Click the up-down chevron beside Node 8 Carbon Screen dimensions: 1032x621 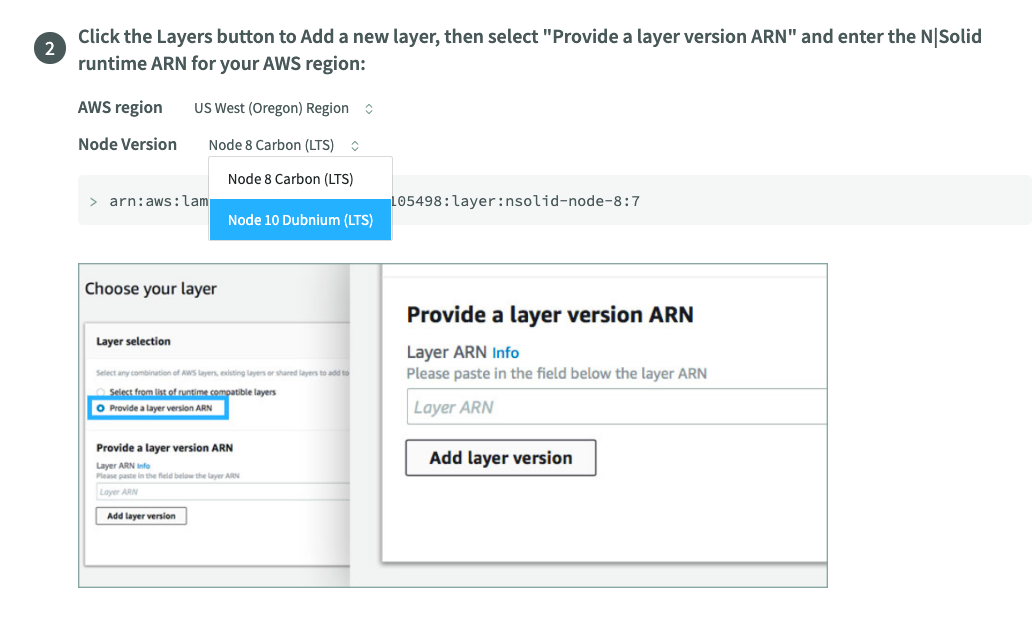[x=355, y=146]
